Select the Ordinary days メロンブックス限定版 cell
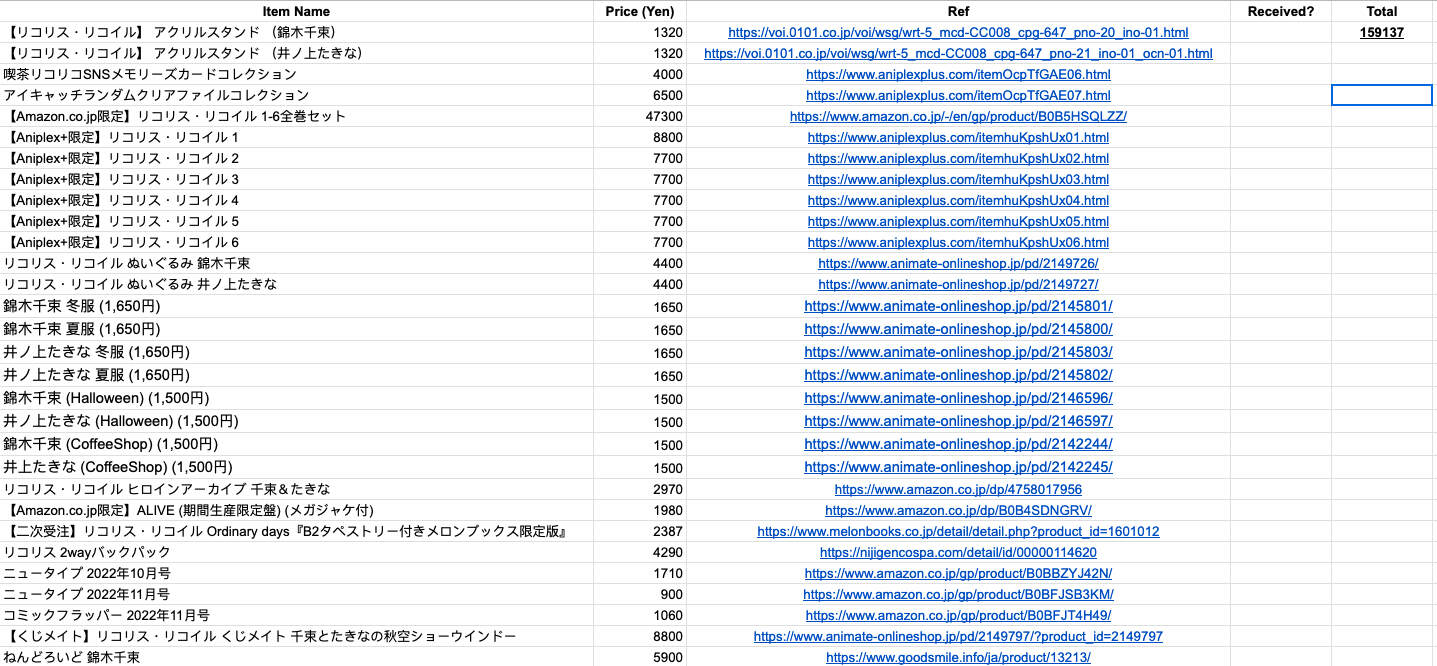The image size is (1437, 666). [x=296, y=532]
